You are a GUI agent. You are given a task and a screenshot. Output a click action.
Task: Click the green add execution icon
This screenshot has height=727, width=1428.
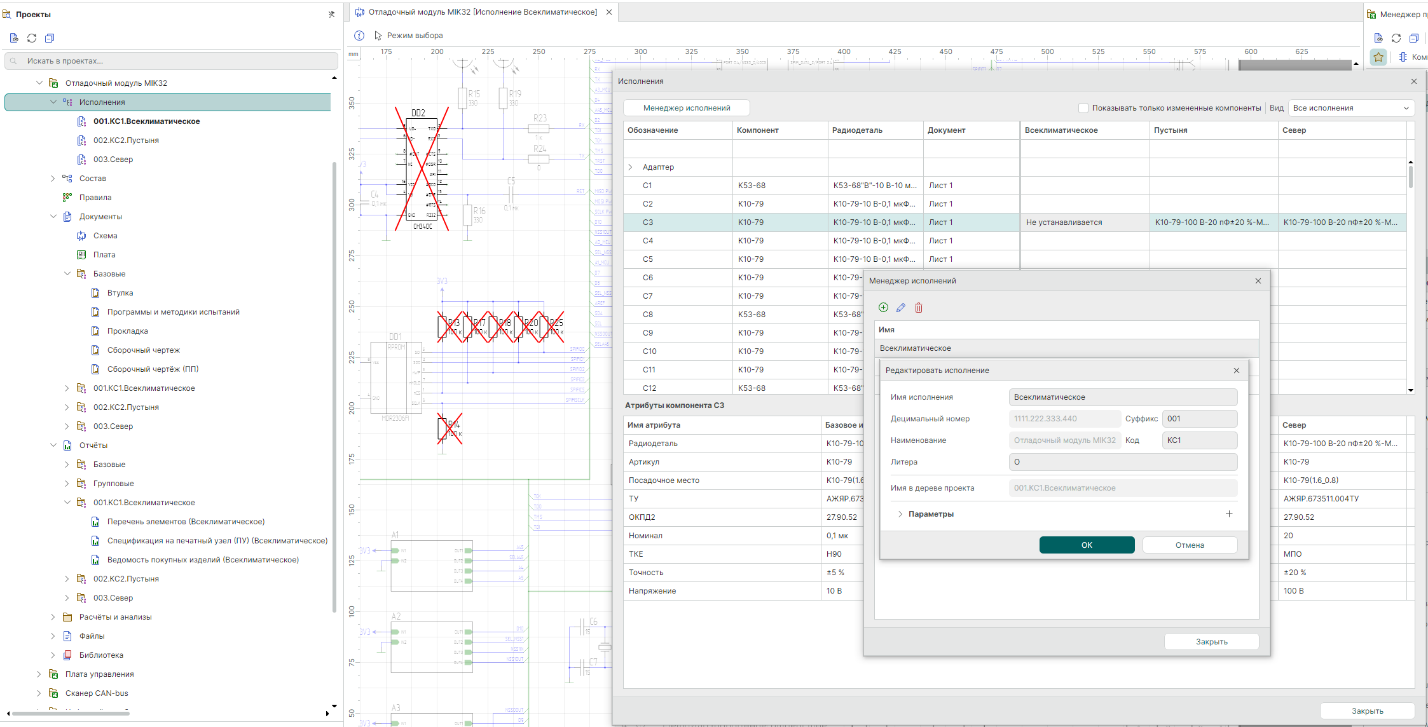point(883,307)
